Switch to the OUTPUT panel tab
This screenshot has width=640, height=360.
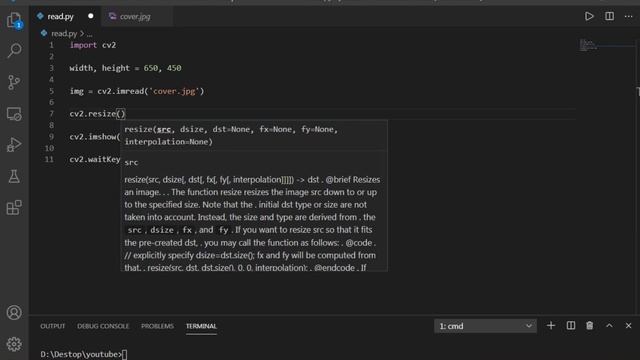(53, 326)
